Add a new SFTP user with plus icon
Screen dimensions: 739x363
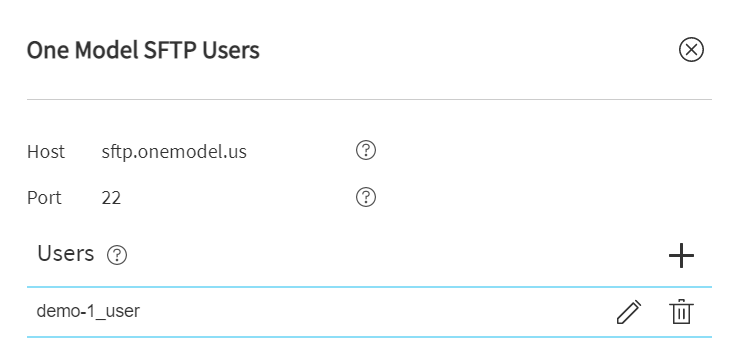click(x=681, y=256)
